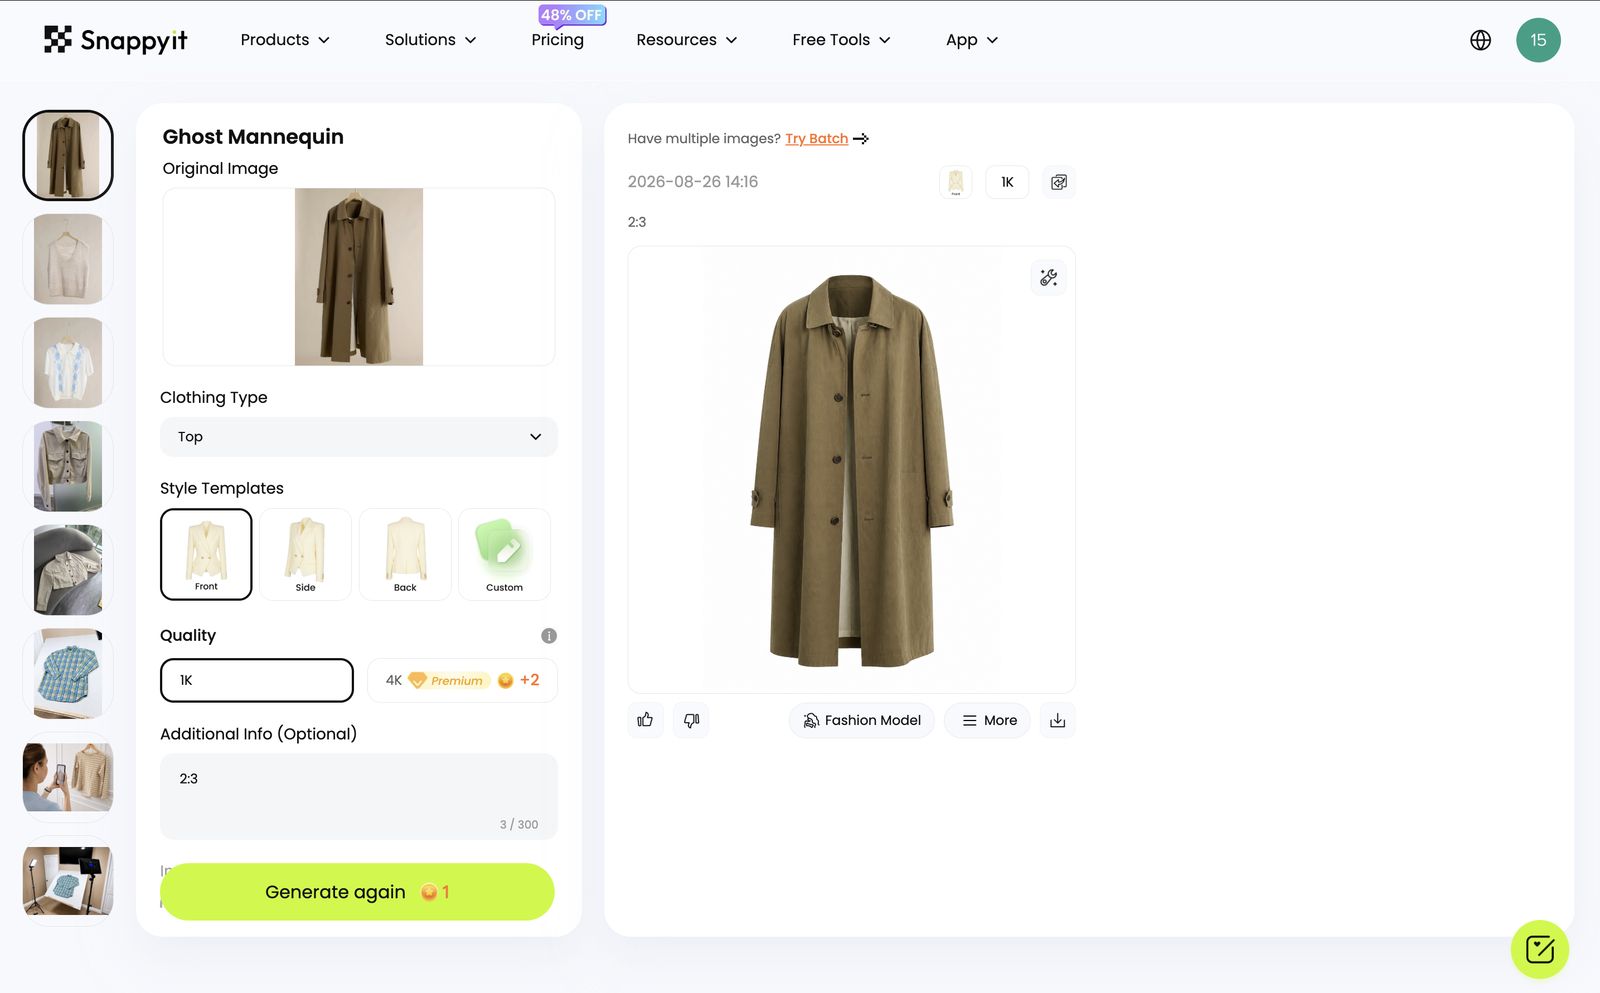Select the jacket on gray chair thumbnail
This screenshot has width=1600, height=993.
(68, 570)
